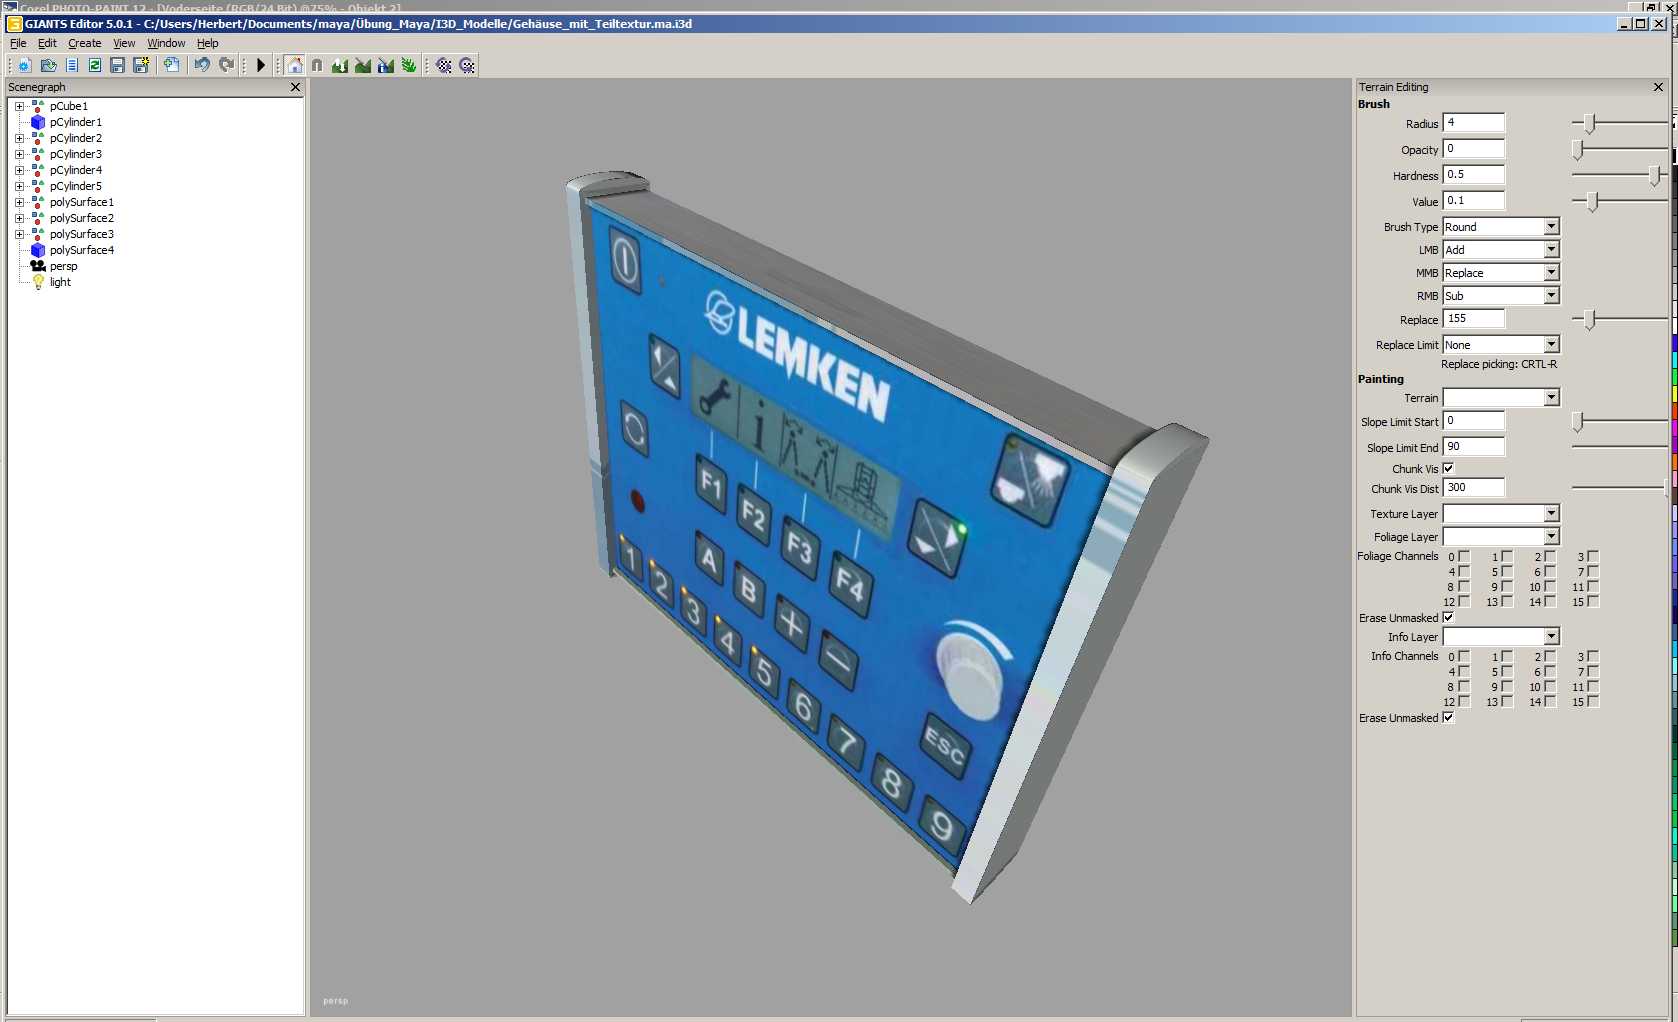Image resolution: width=1678 pixels, height=1022 pixels.
Task: Toggle the magnet snap icon
Action: click(317, 65)
